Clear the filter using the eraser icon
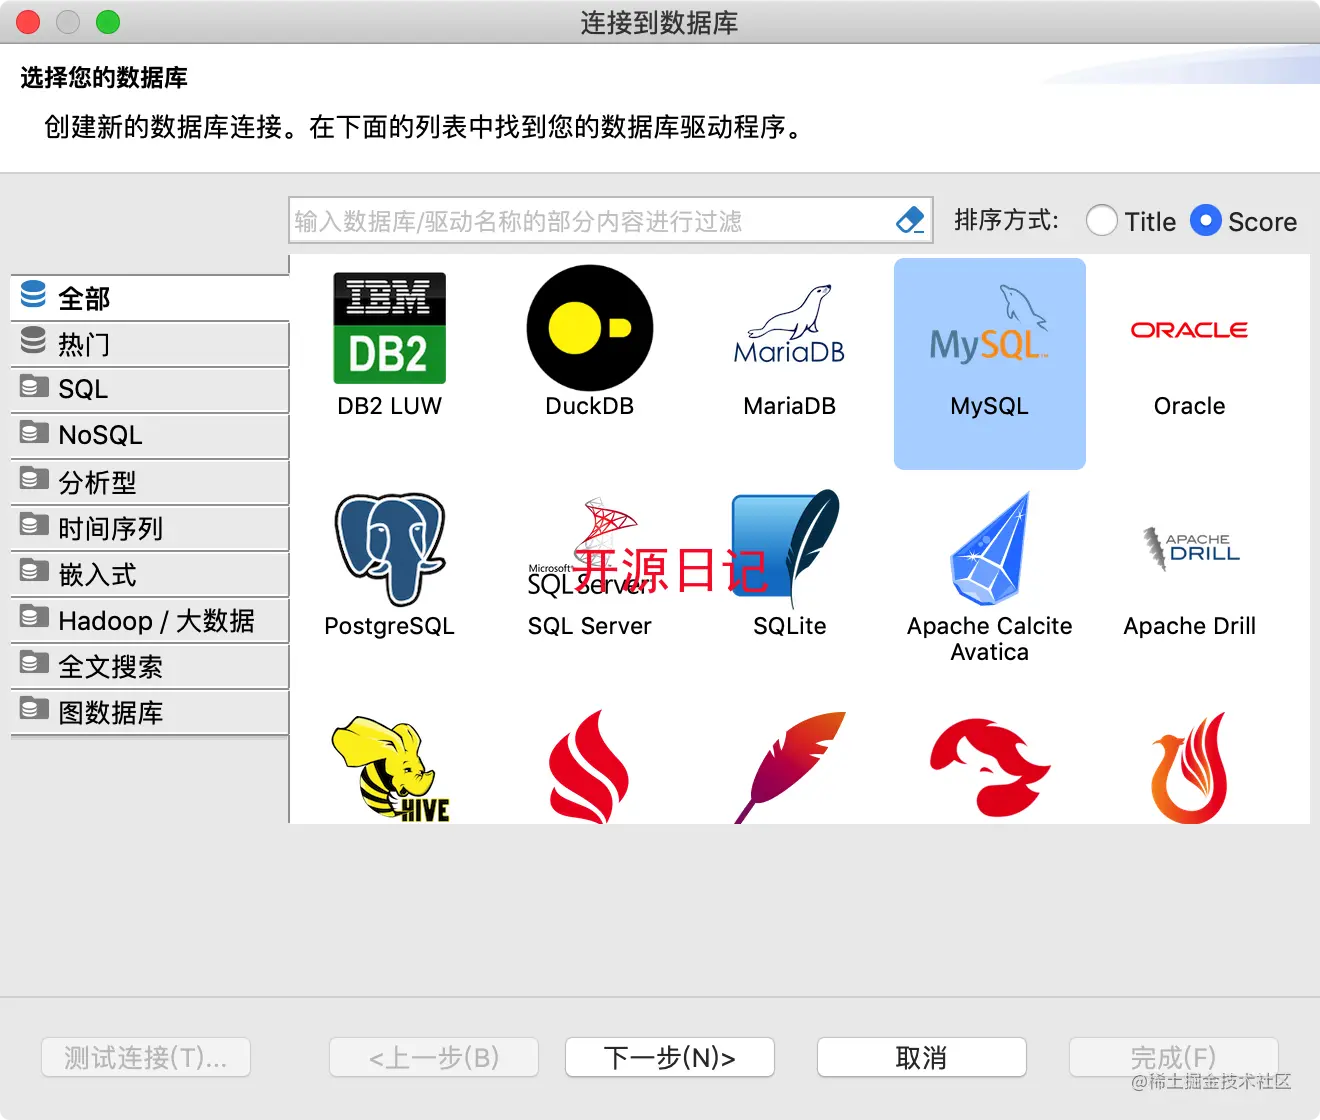 (910, 220)
